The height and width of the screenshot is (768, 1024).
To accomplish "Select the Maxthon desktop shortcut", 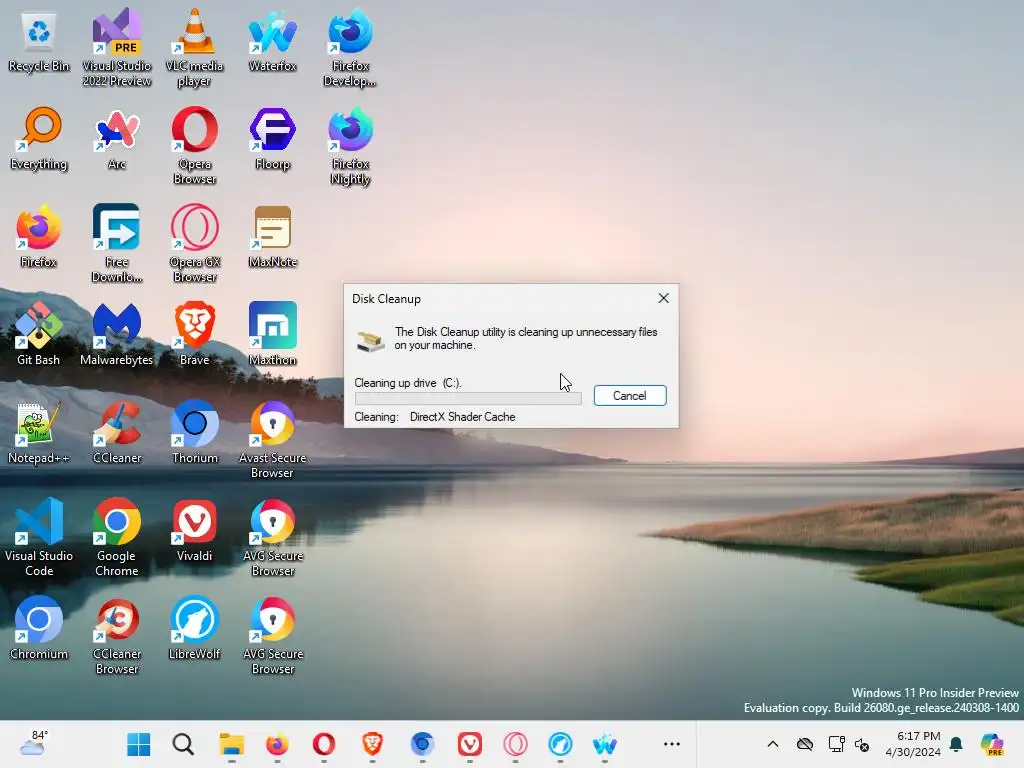I will coord(273,334).
